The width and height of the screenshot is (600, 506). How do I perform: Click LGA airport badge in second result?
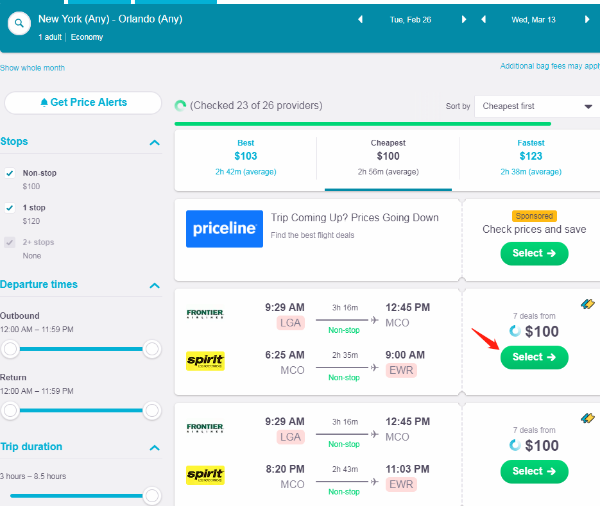click(290, 437)
